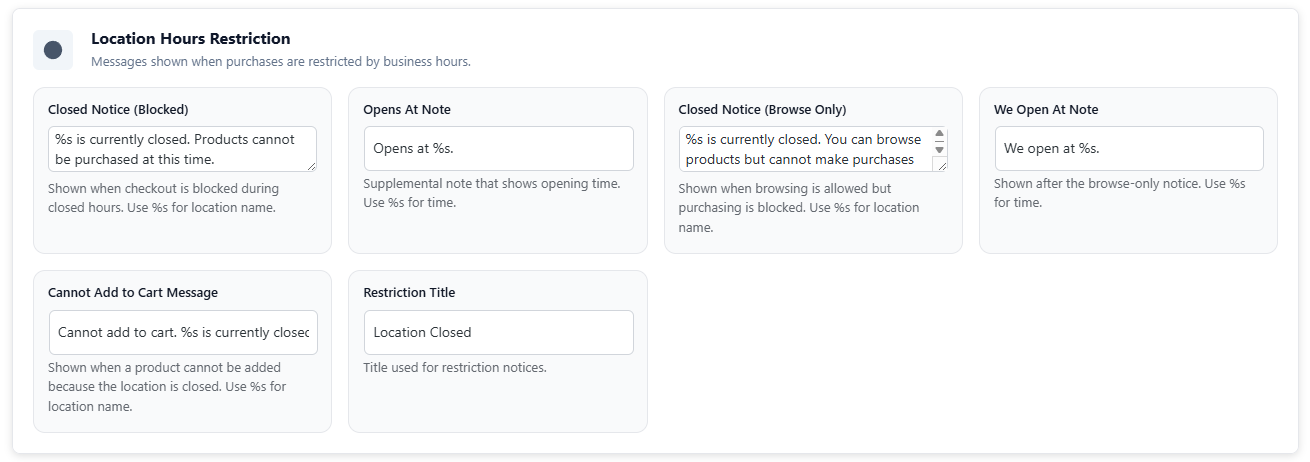This screenshot has width=1310, height=462.
Task: Click the Restriction Title input field
Action: (x=498, y=332)
